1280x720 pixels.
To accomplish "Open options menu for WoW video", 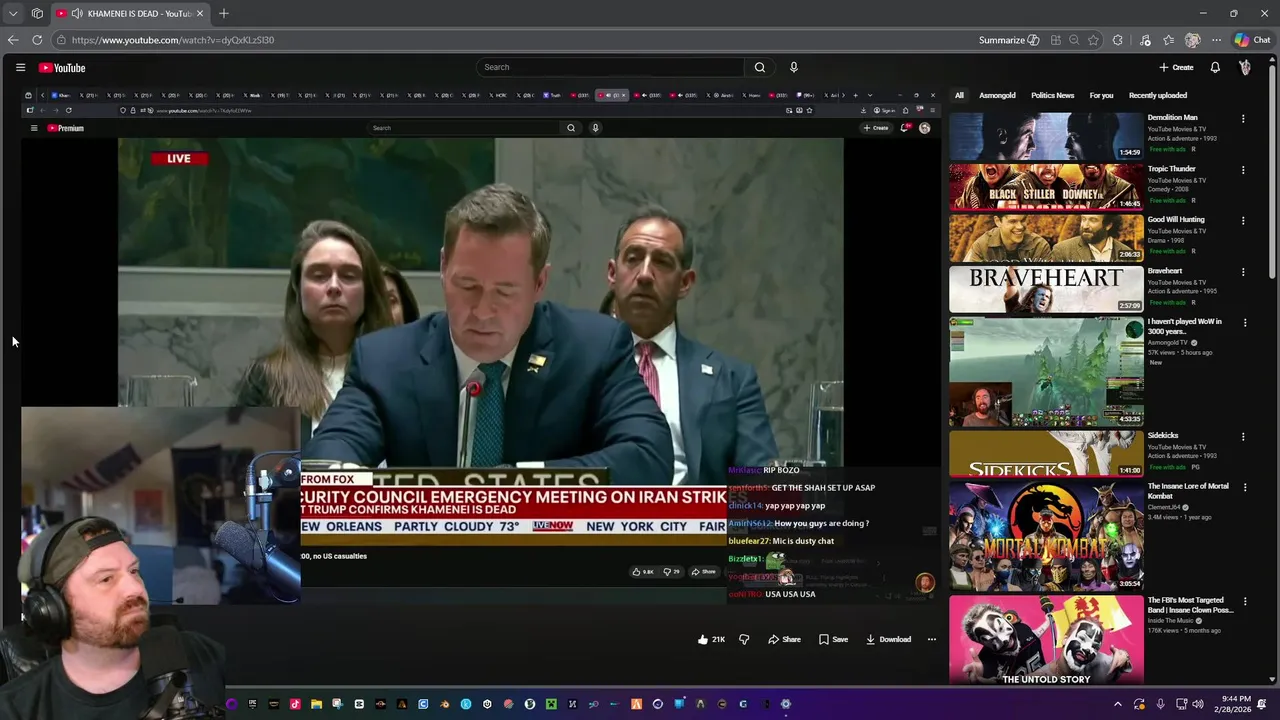I will click(1244, 323).
